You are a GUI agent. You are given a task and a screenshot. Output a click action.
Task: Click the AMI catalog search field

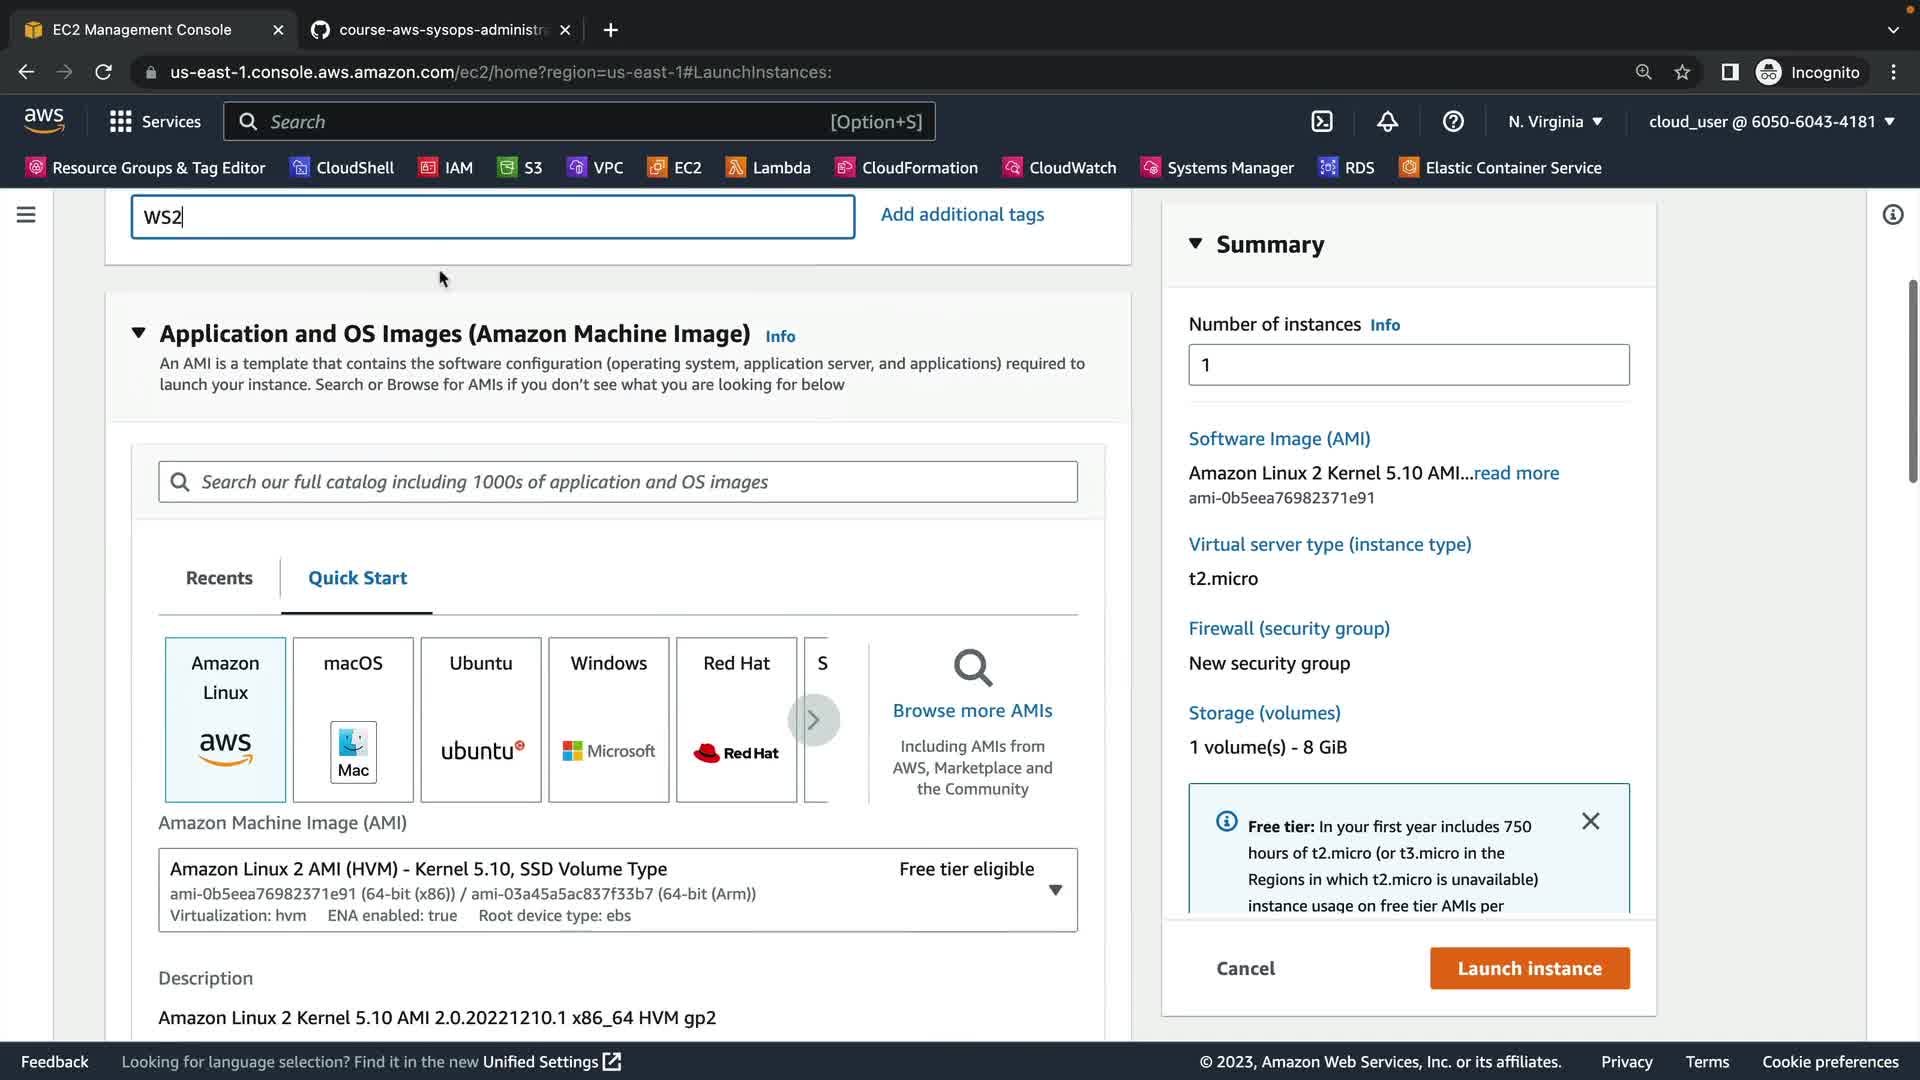pos(617,482)
